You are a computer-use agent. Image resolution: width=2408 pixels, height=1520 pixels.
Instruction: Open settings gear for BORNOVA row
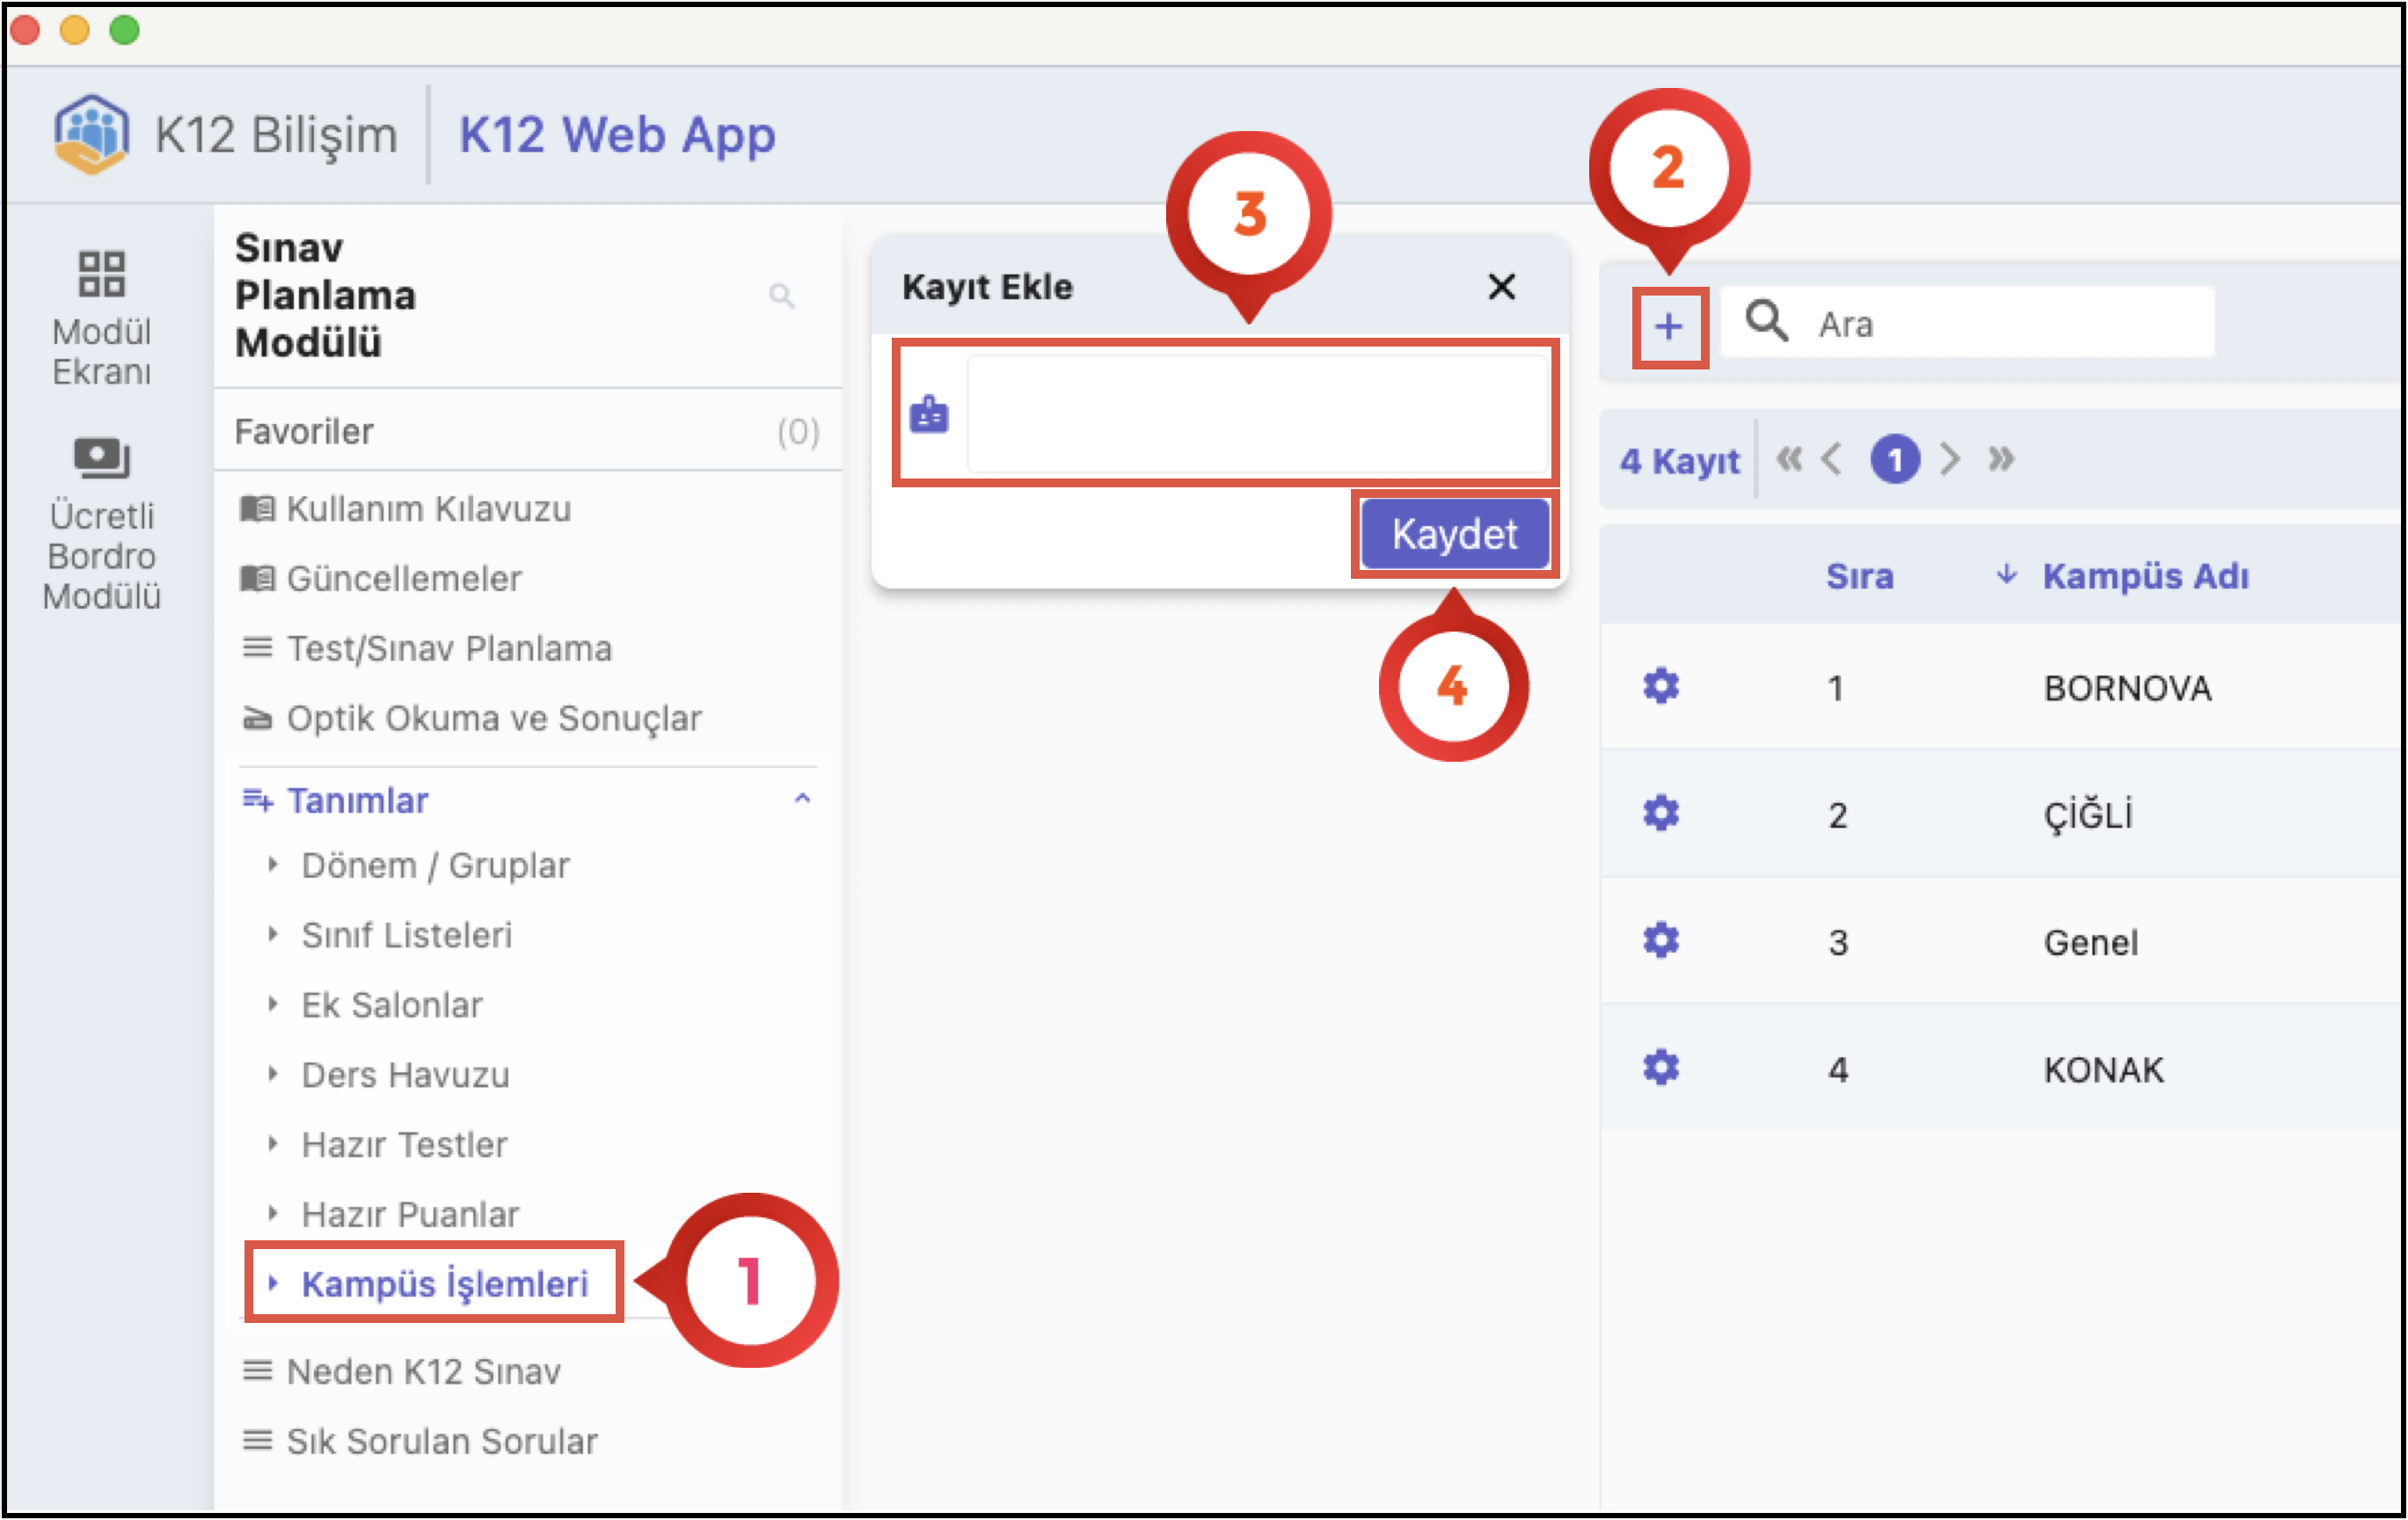pos(1660,687)
